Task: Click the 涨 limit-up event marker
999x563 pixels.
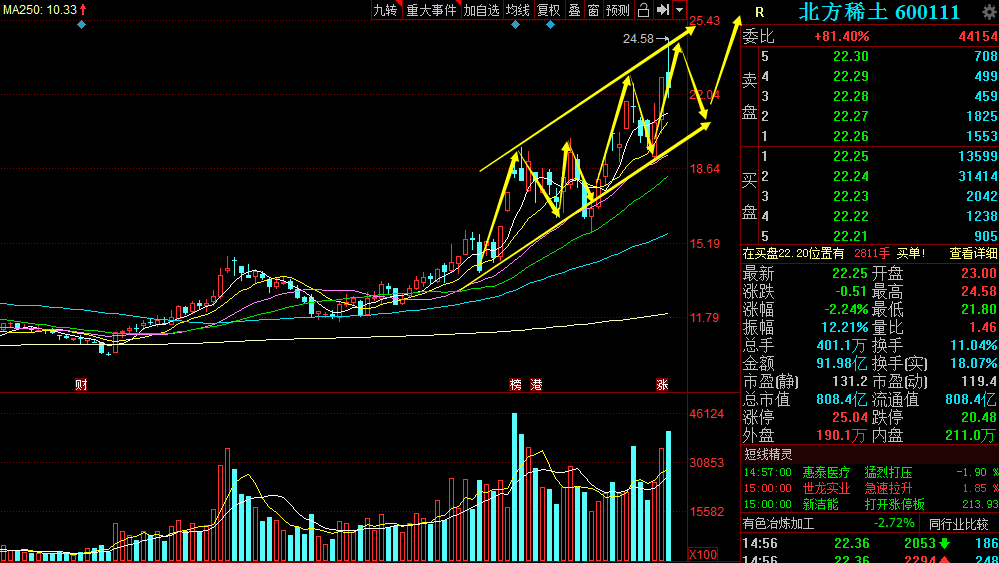Action: tap(663, 385)
